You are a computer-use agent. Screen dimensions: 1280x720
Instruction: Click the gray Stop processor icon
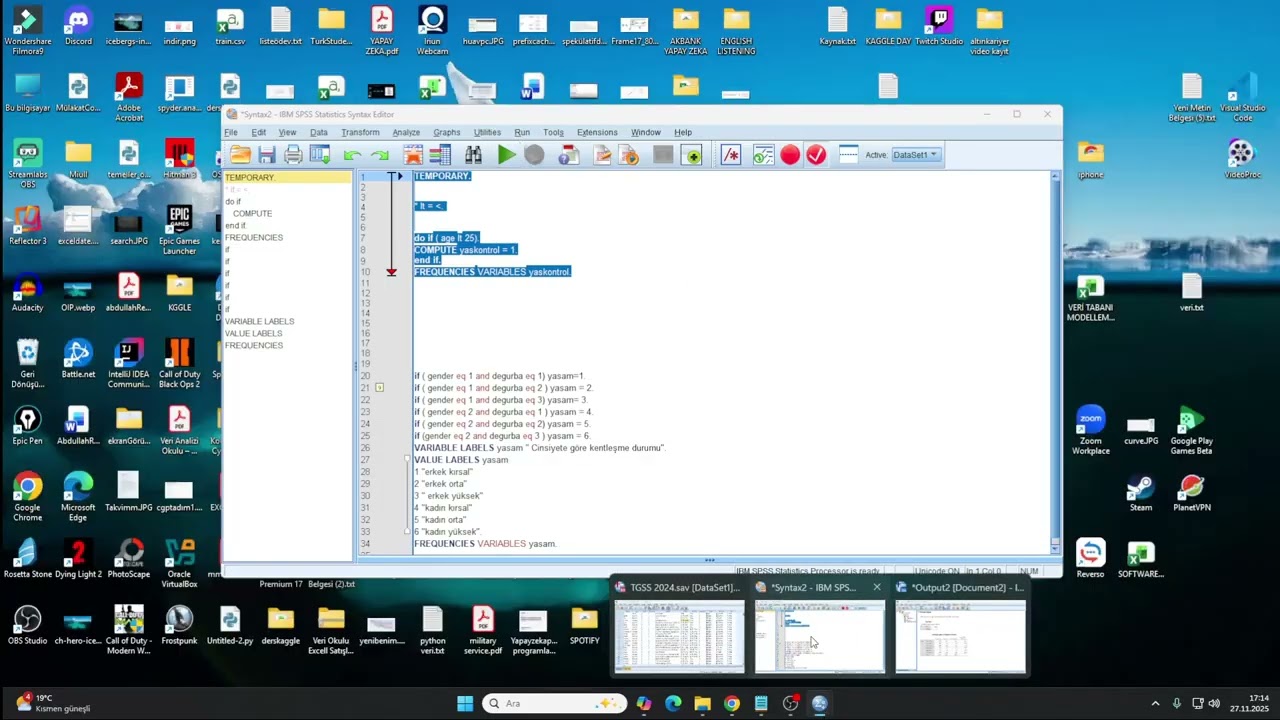click(x=534, y=155)
